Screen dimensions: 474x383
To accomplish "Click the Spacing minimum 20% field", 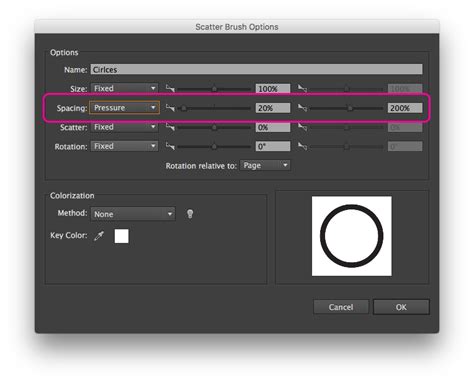I will coord(273,108).
